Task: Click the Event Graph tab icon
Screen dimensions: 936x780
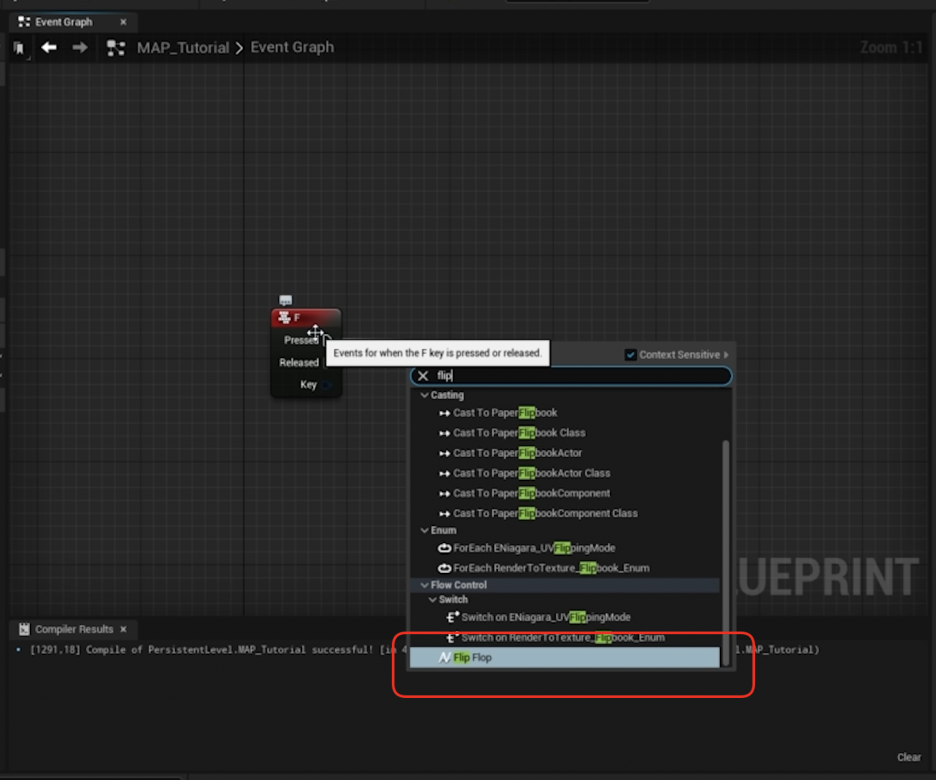Action: 24,22
